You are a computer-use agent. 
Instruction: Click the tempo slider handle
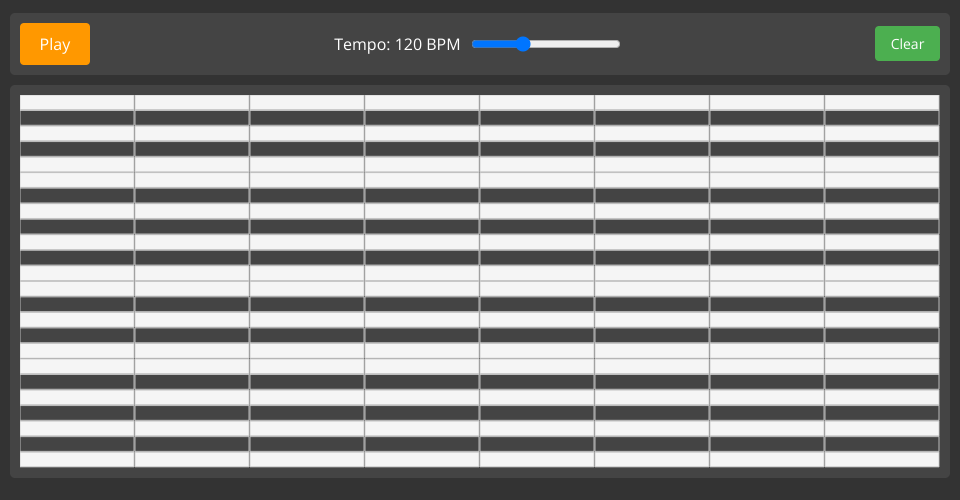(523, 44)
